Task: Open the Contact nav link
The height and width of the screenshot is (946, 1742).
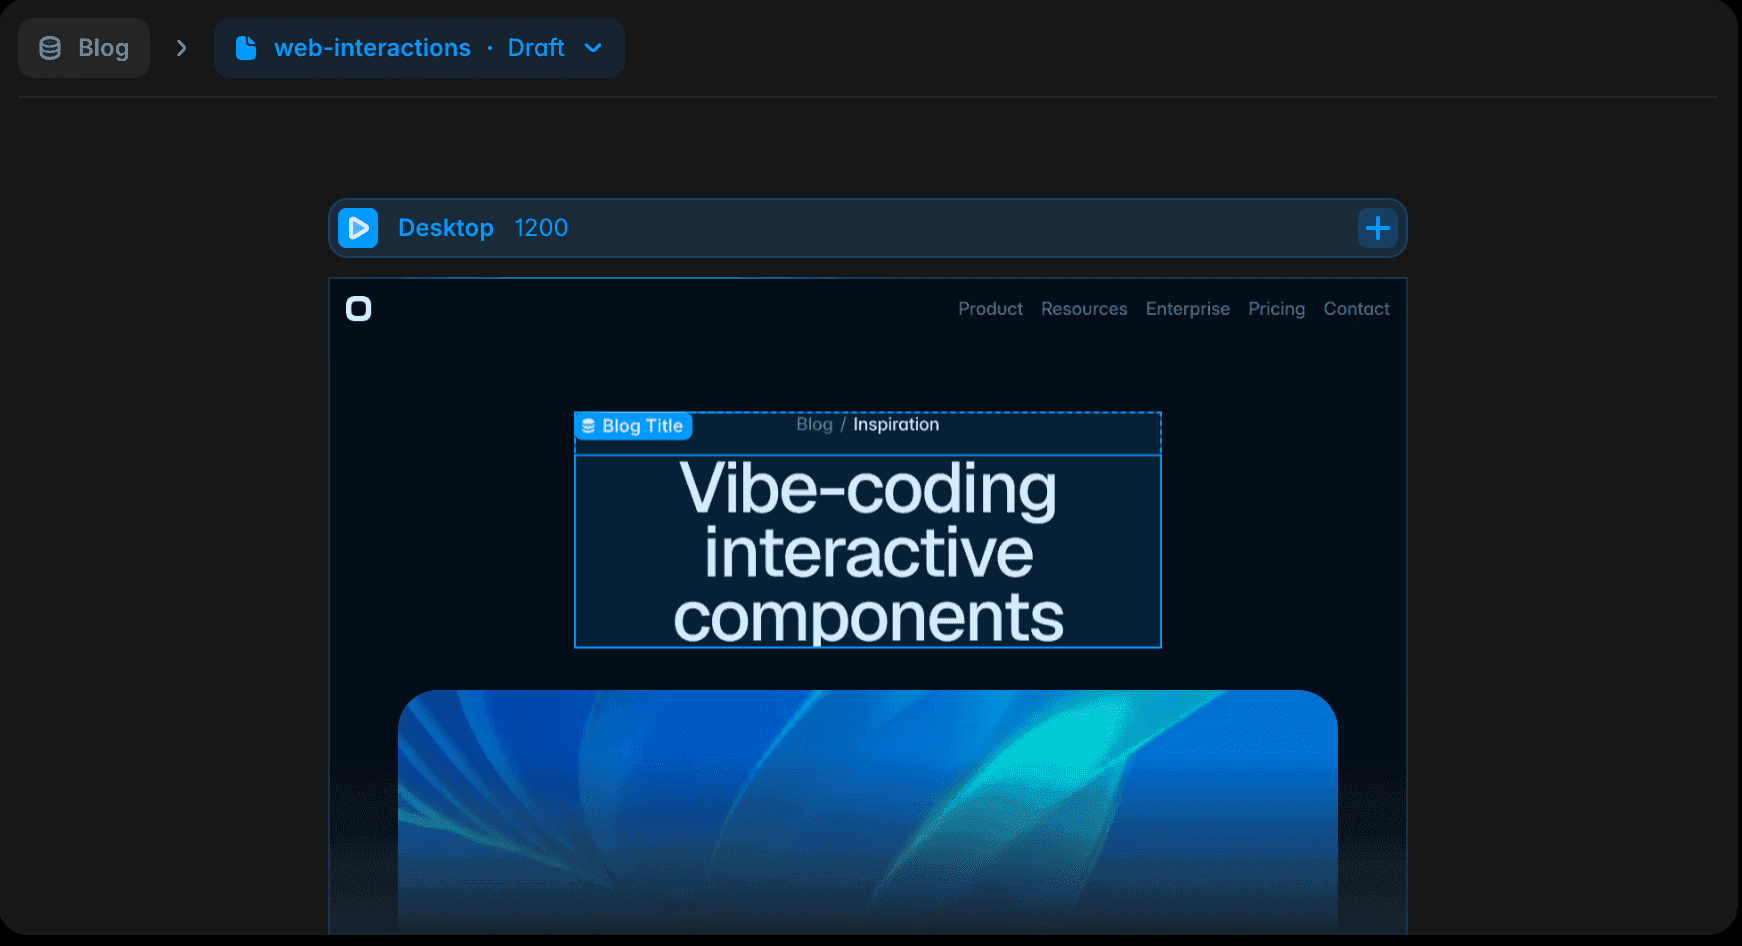Action: click(1356, 309)
